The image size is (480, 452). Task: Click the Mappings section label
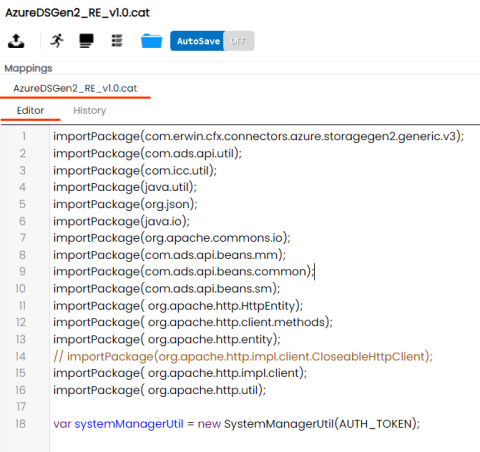(28, 68)
